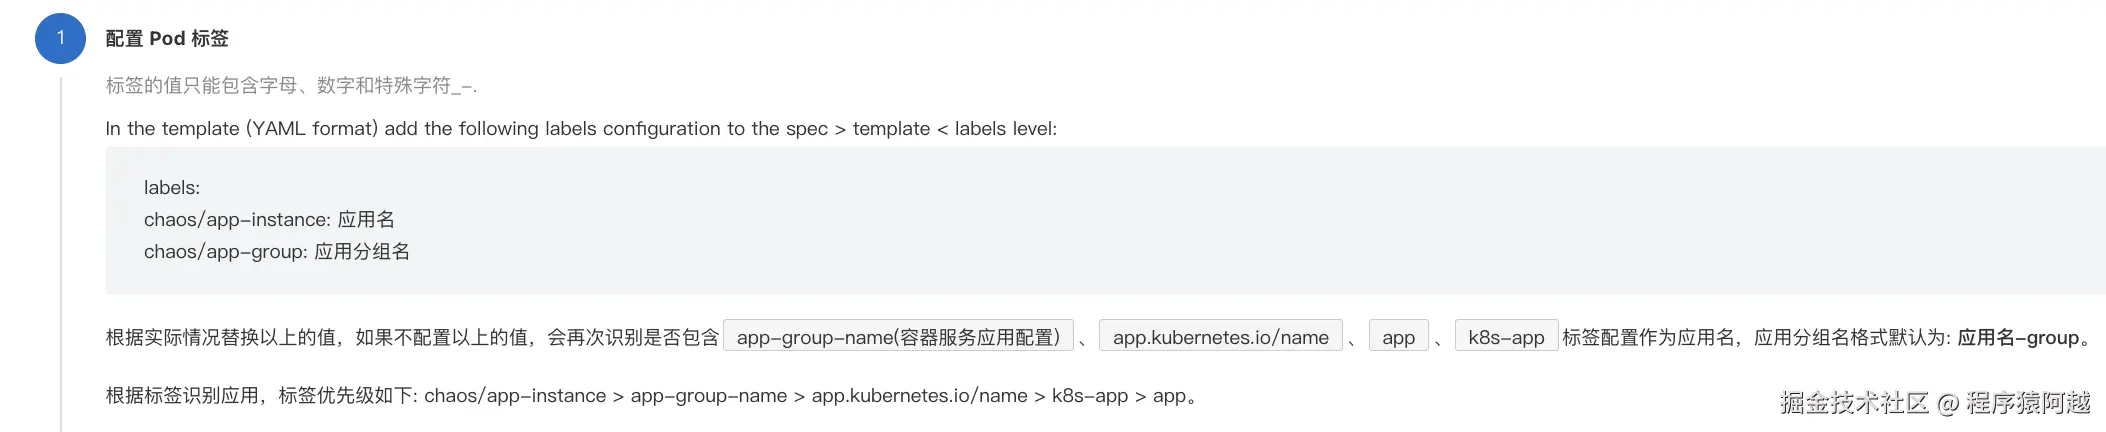2106x432 pixels.
Task: Click app.kubernetes.io/name in the priority order line
Action: (x=919, y=396)
